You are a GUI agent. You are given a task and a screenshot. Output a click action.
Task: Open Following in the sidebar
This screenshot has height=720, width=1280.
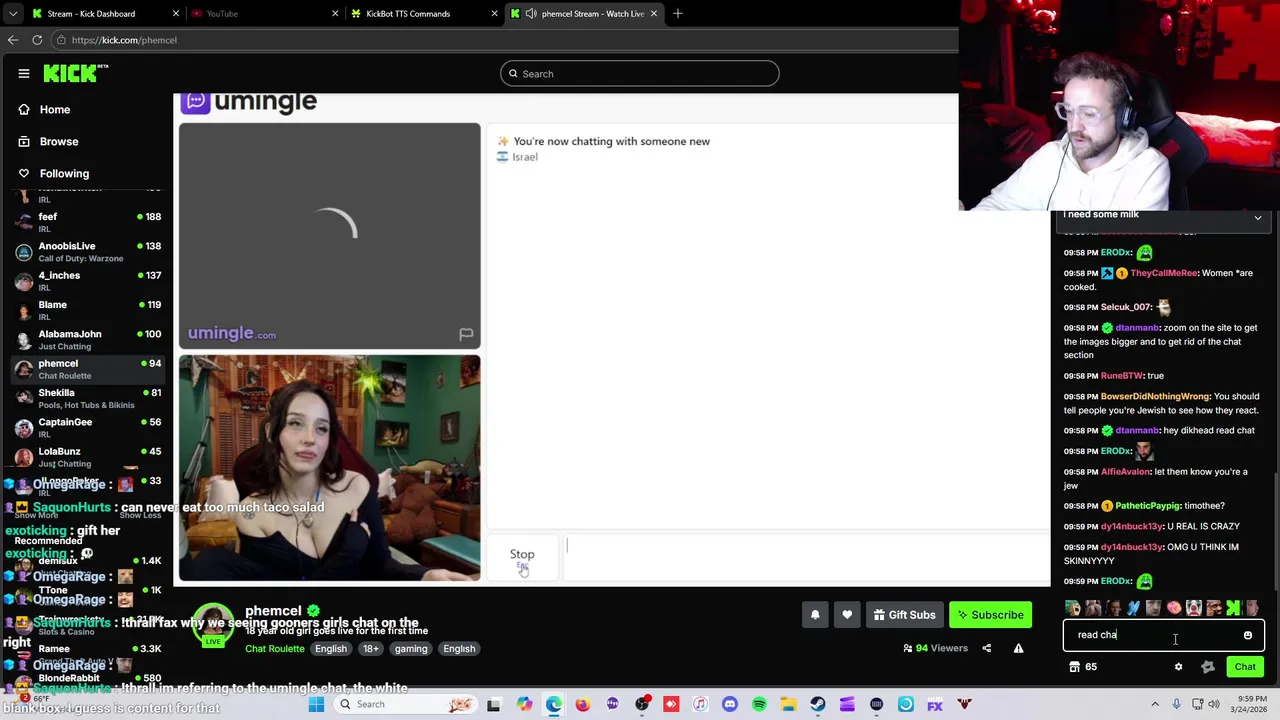(x=64, y=173)
